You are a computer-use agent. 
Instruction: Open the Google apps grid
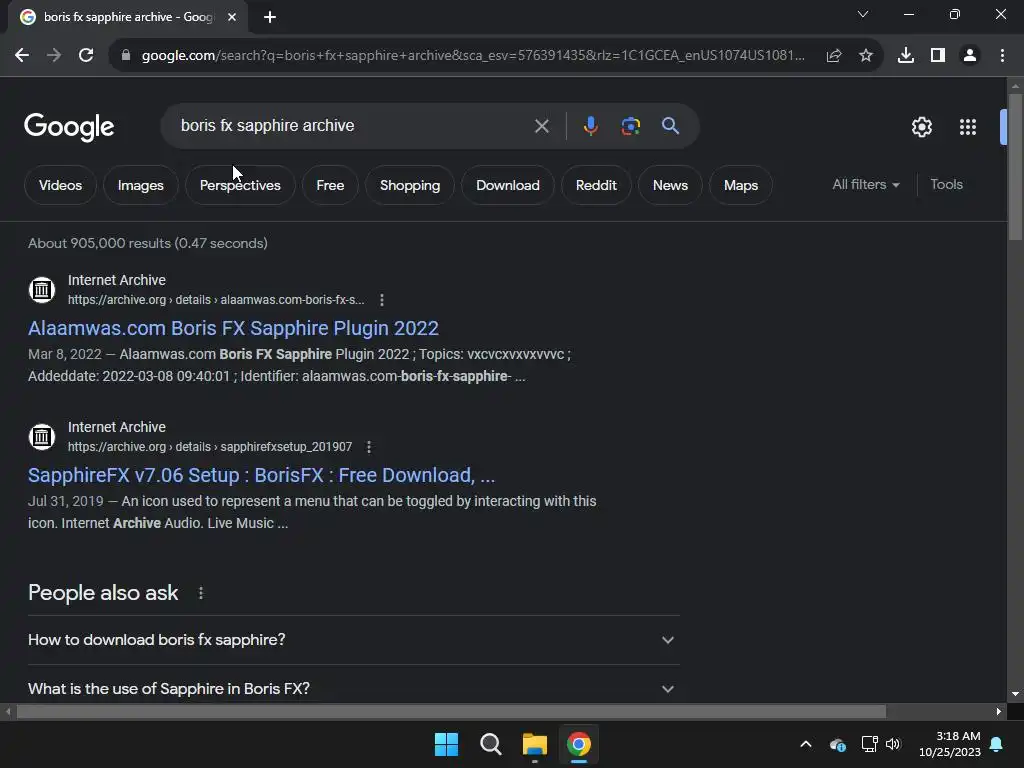[x=968, y=127]
